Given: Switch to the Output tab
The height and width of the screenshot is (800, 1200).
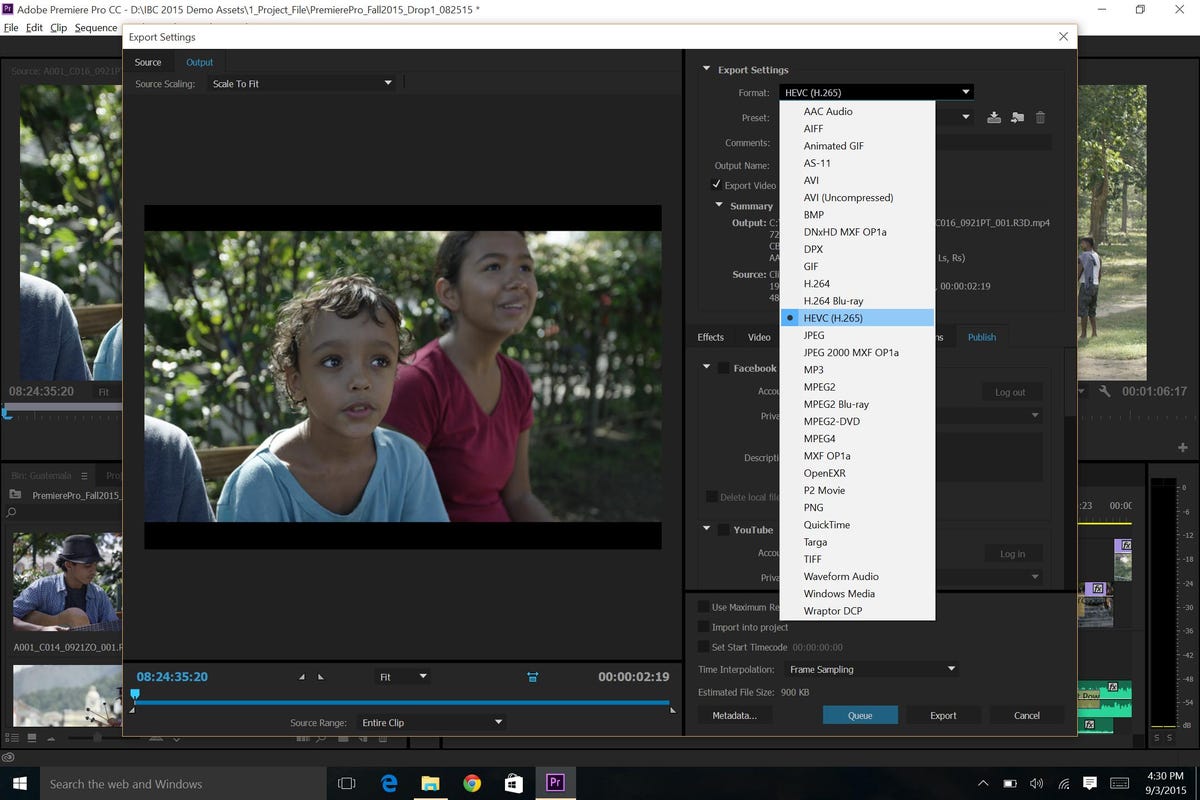Looking at the screenshot, I should [199, 62].
